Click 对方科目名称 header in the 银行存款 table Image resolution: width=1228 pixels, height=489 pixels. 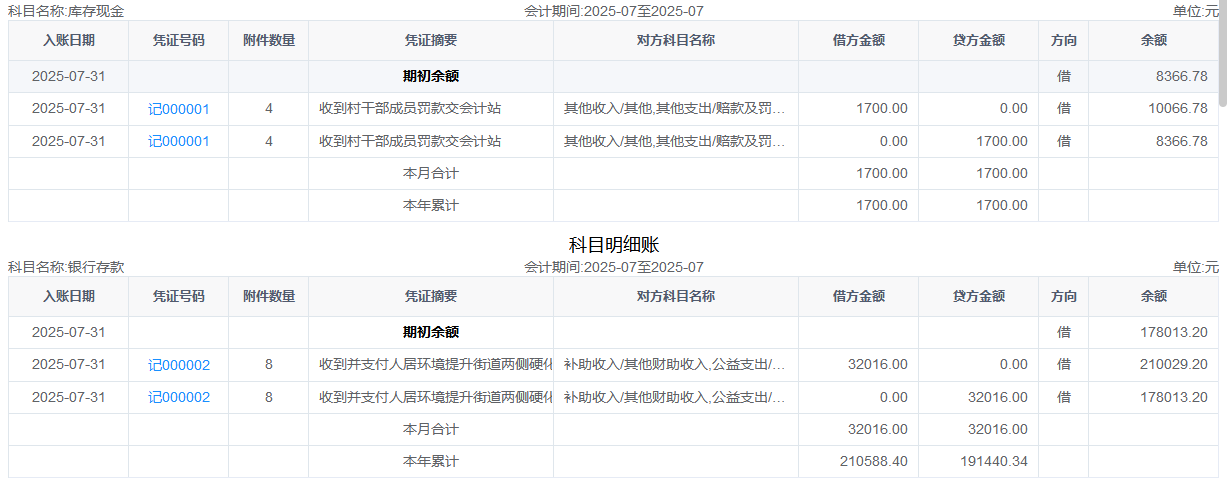(x=675, y=297)
